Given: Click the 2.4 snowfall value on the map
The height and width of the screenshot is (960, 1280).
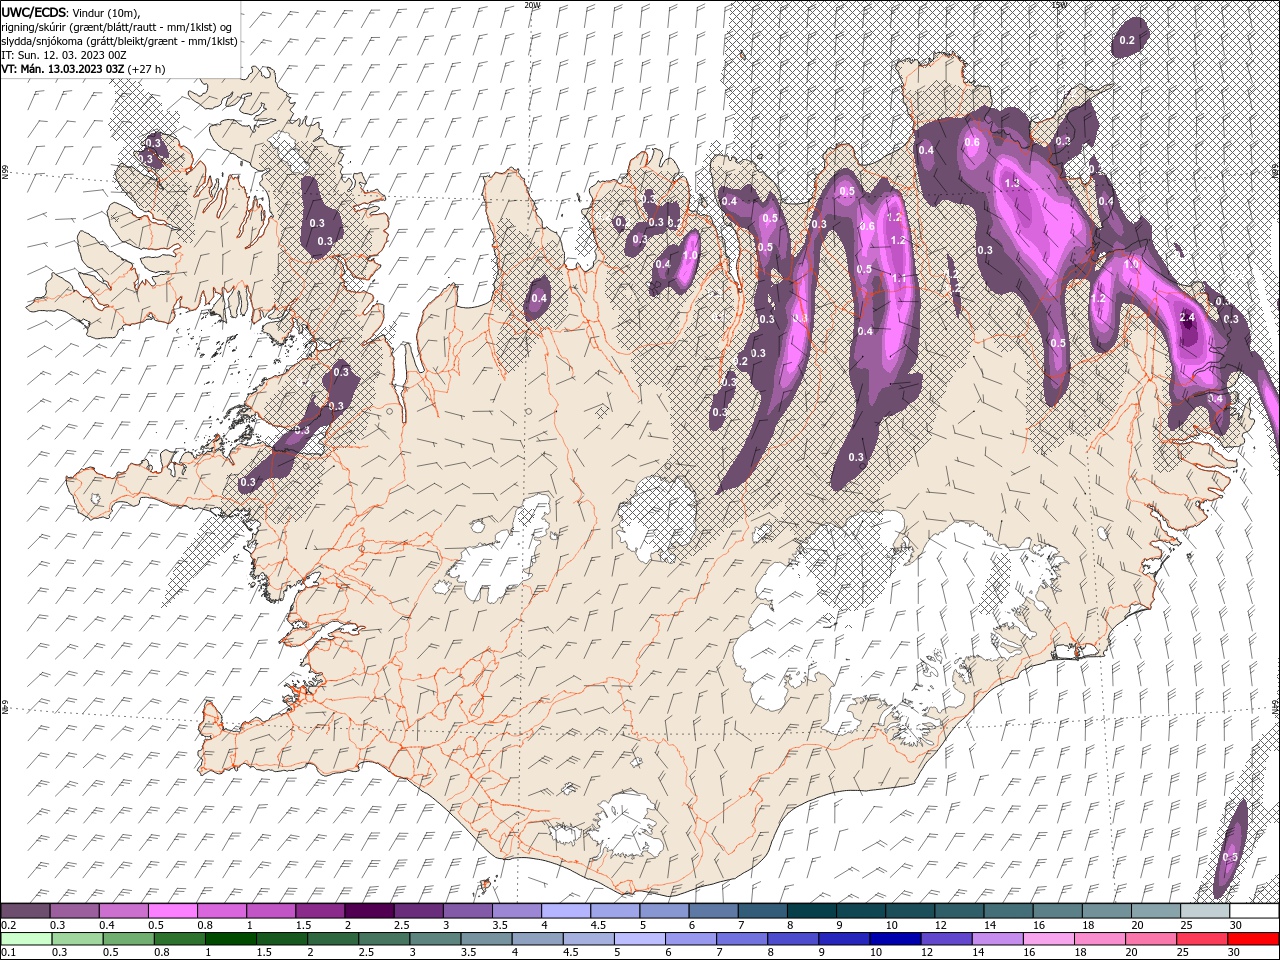Looking at the screenshot, I should click(1187, 317).
